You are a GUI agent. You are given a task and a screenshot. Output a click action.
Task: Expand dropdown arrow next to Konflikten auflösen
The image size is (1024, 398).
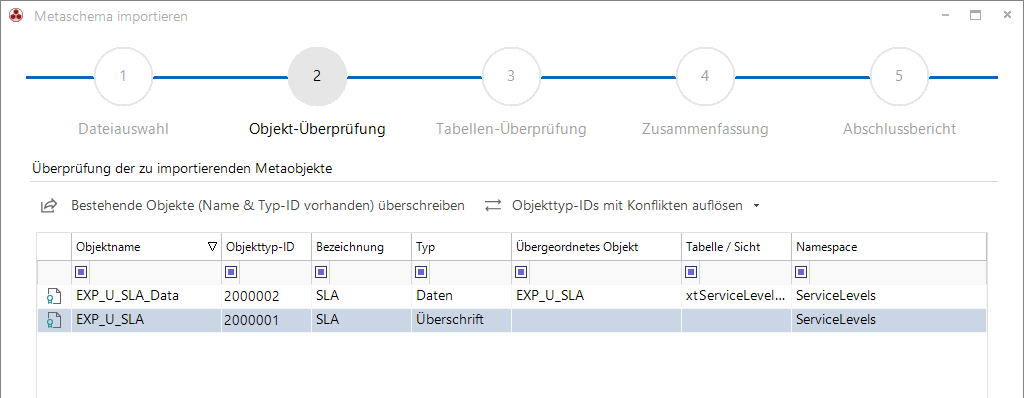(x=756, y=206)
